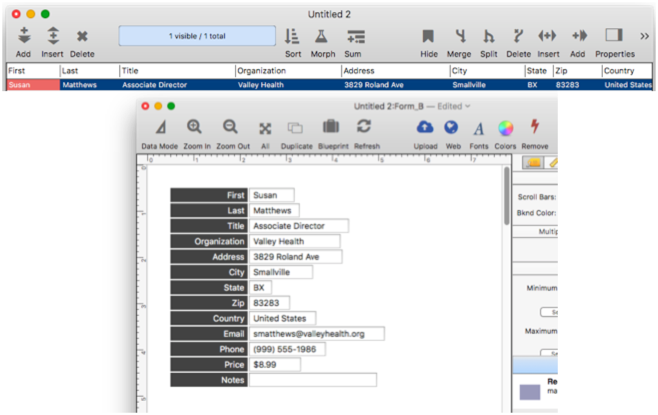Click Zoom In on the form toolbar
This screenshot has height=415, width=658.
tap(194, 127)
